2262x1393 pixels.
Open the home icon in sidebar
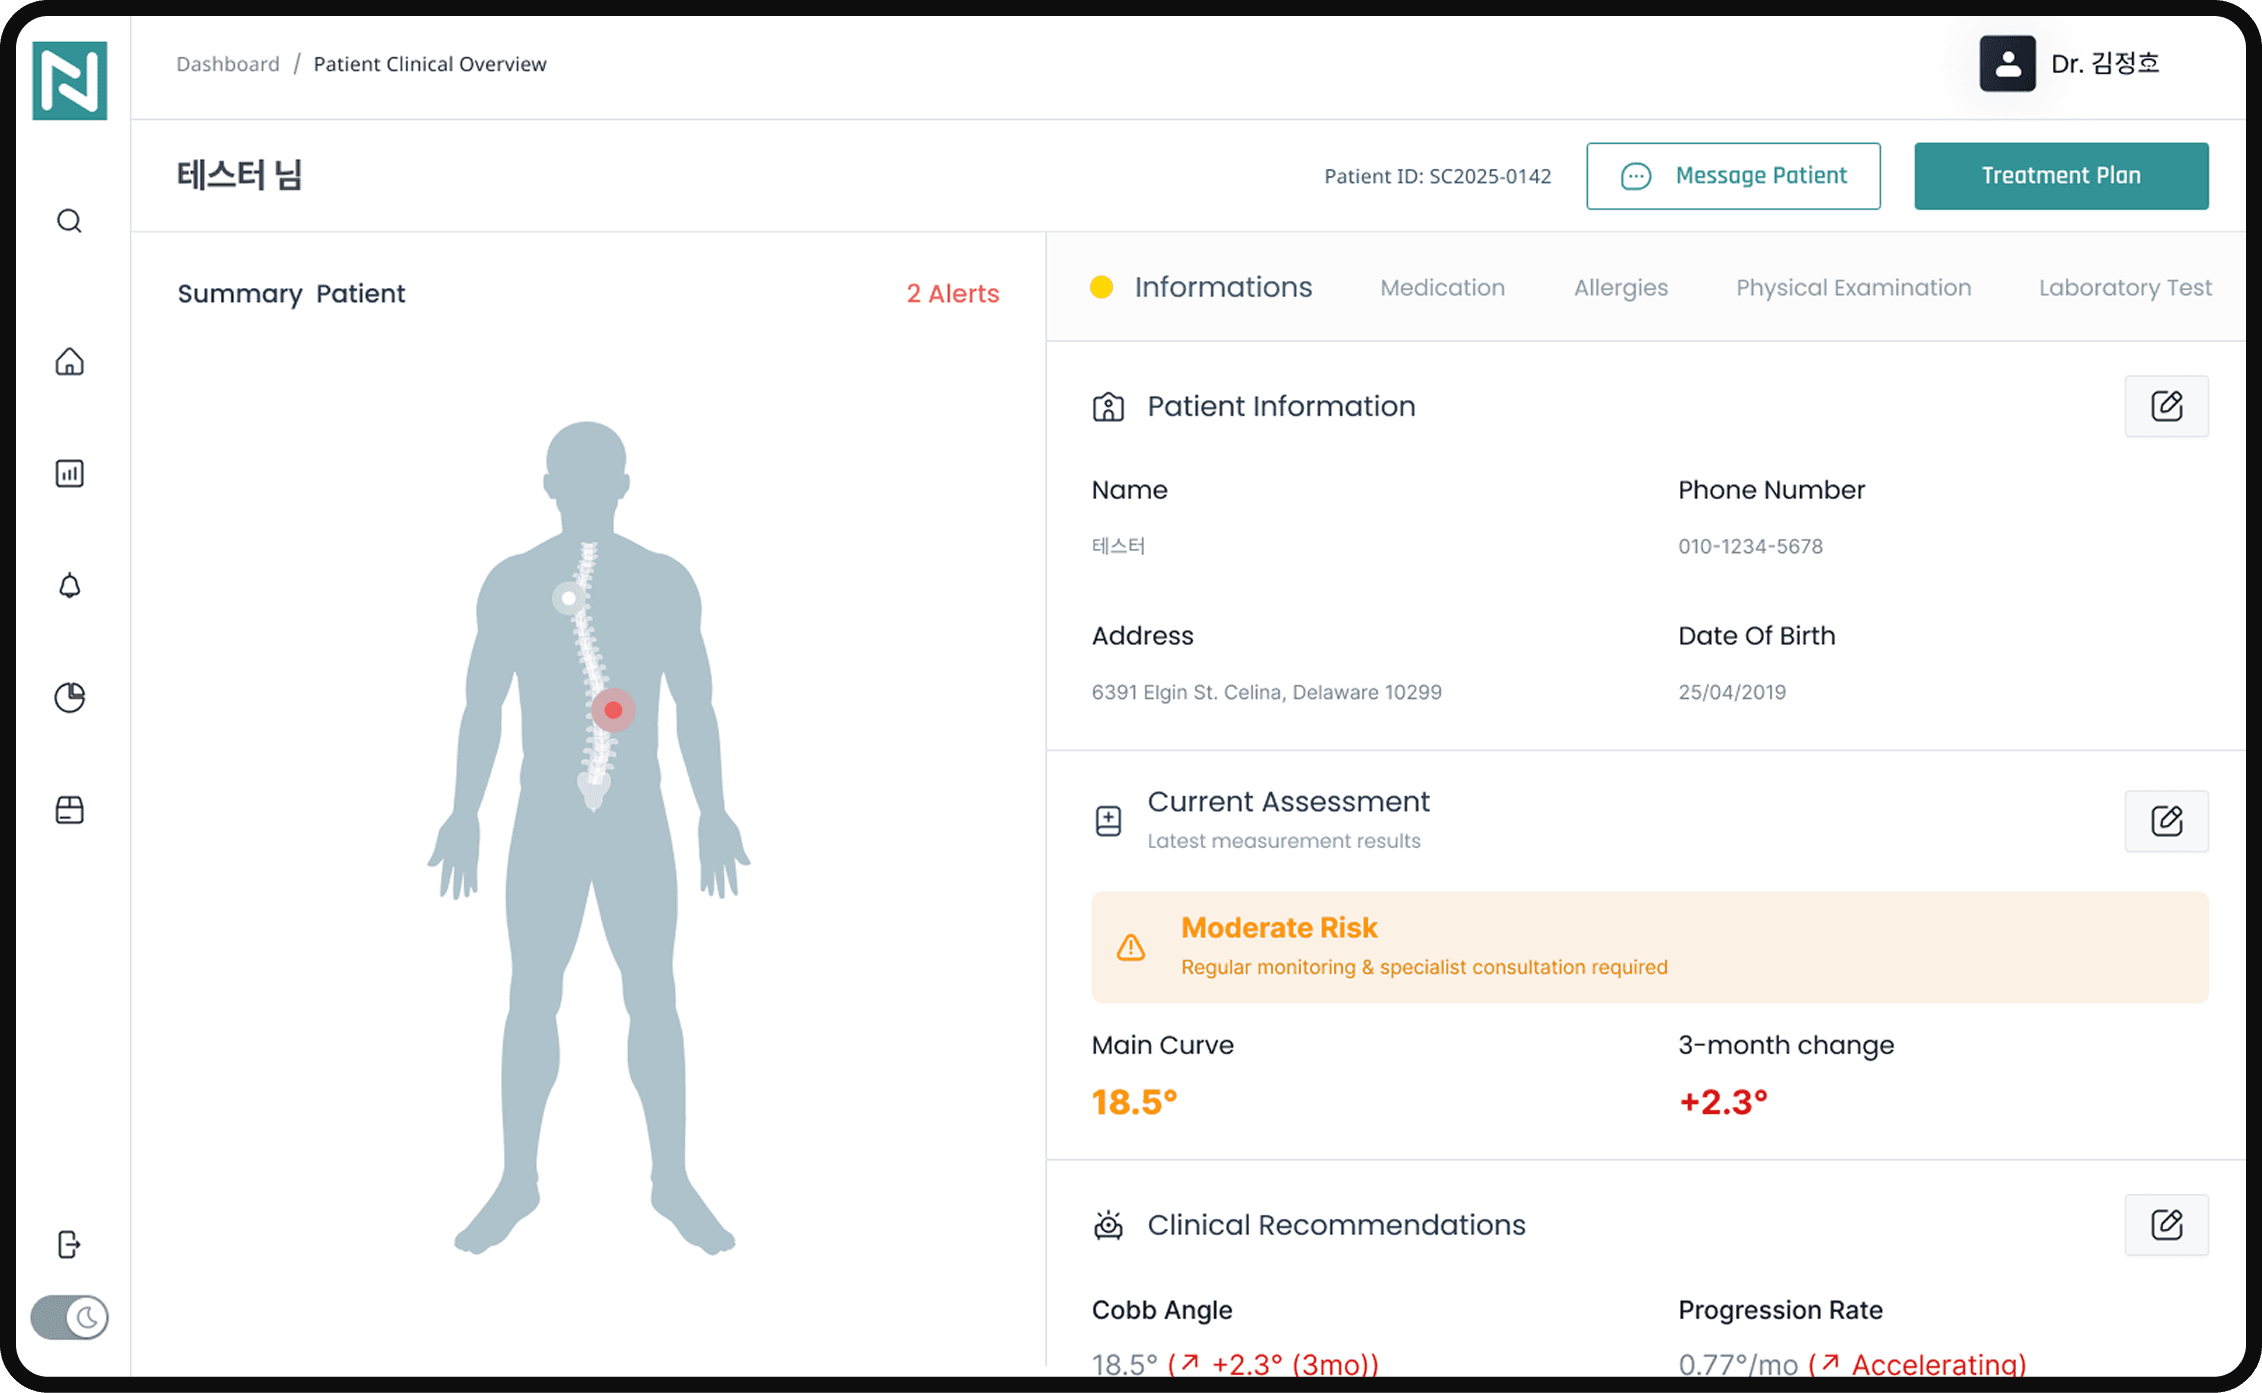point(69,361)
